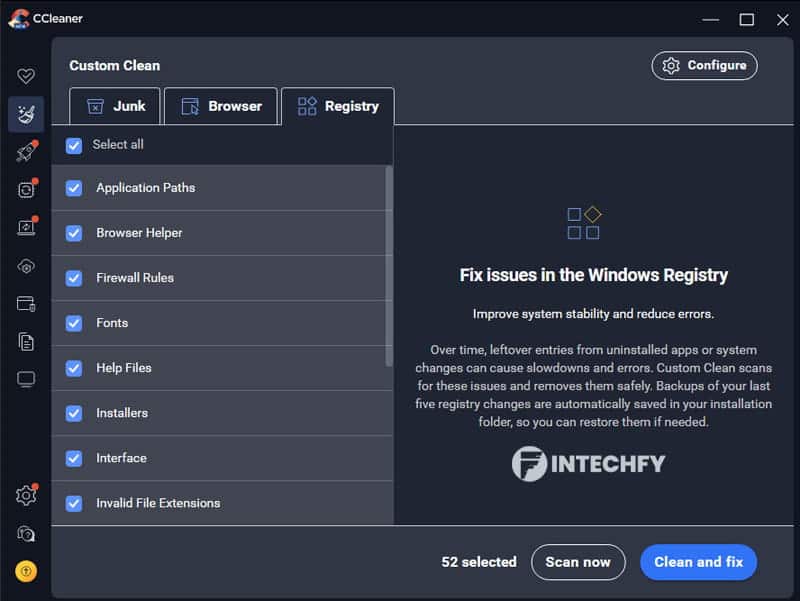800x601 pixels.
Task: Click the Custom Clean heading
Action: [x=115, y=65]
